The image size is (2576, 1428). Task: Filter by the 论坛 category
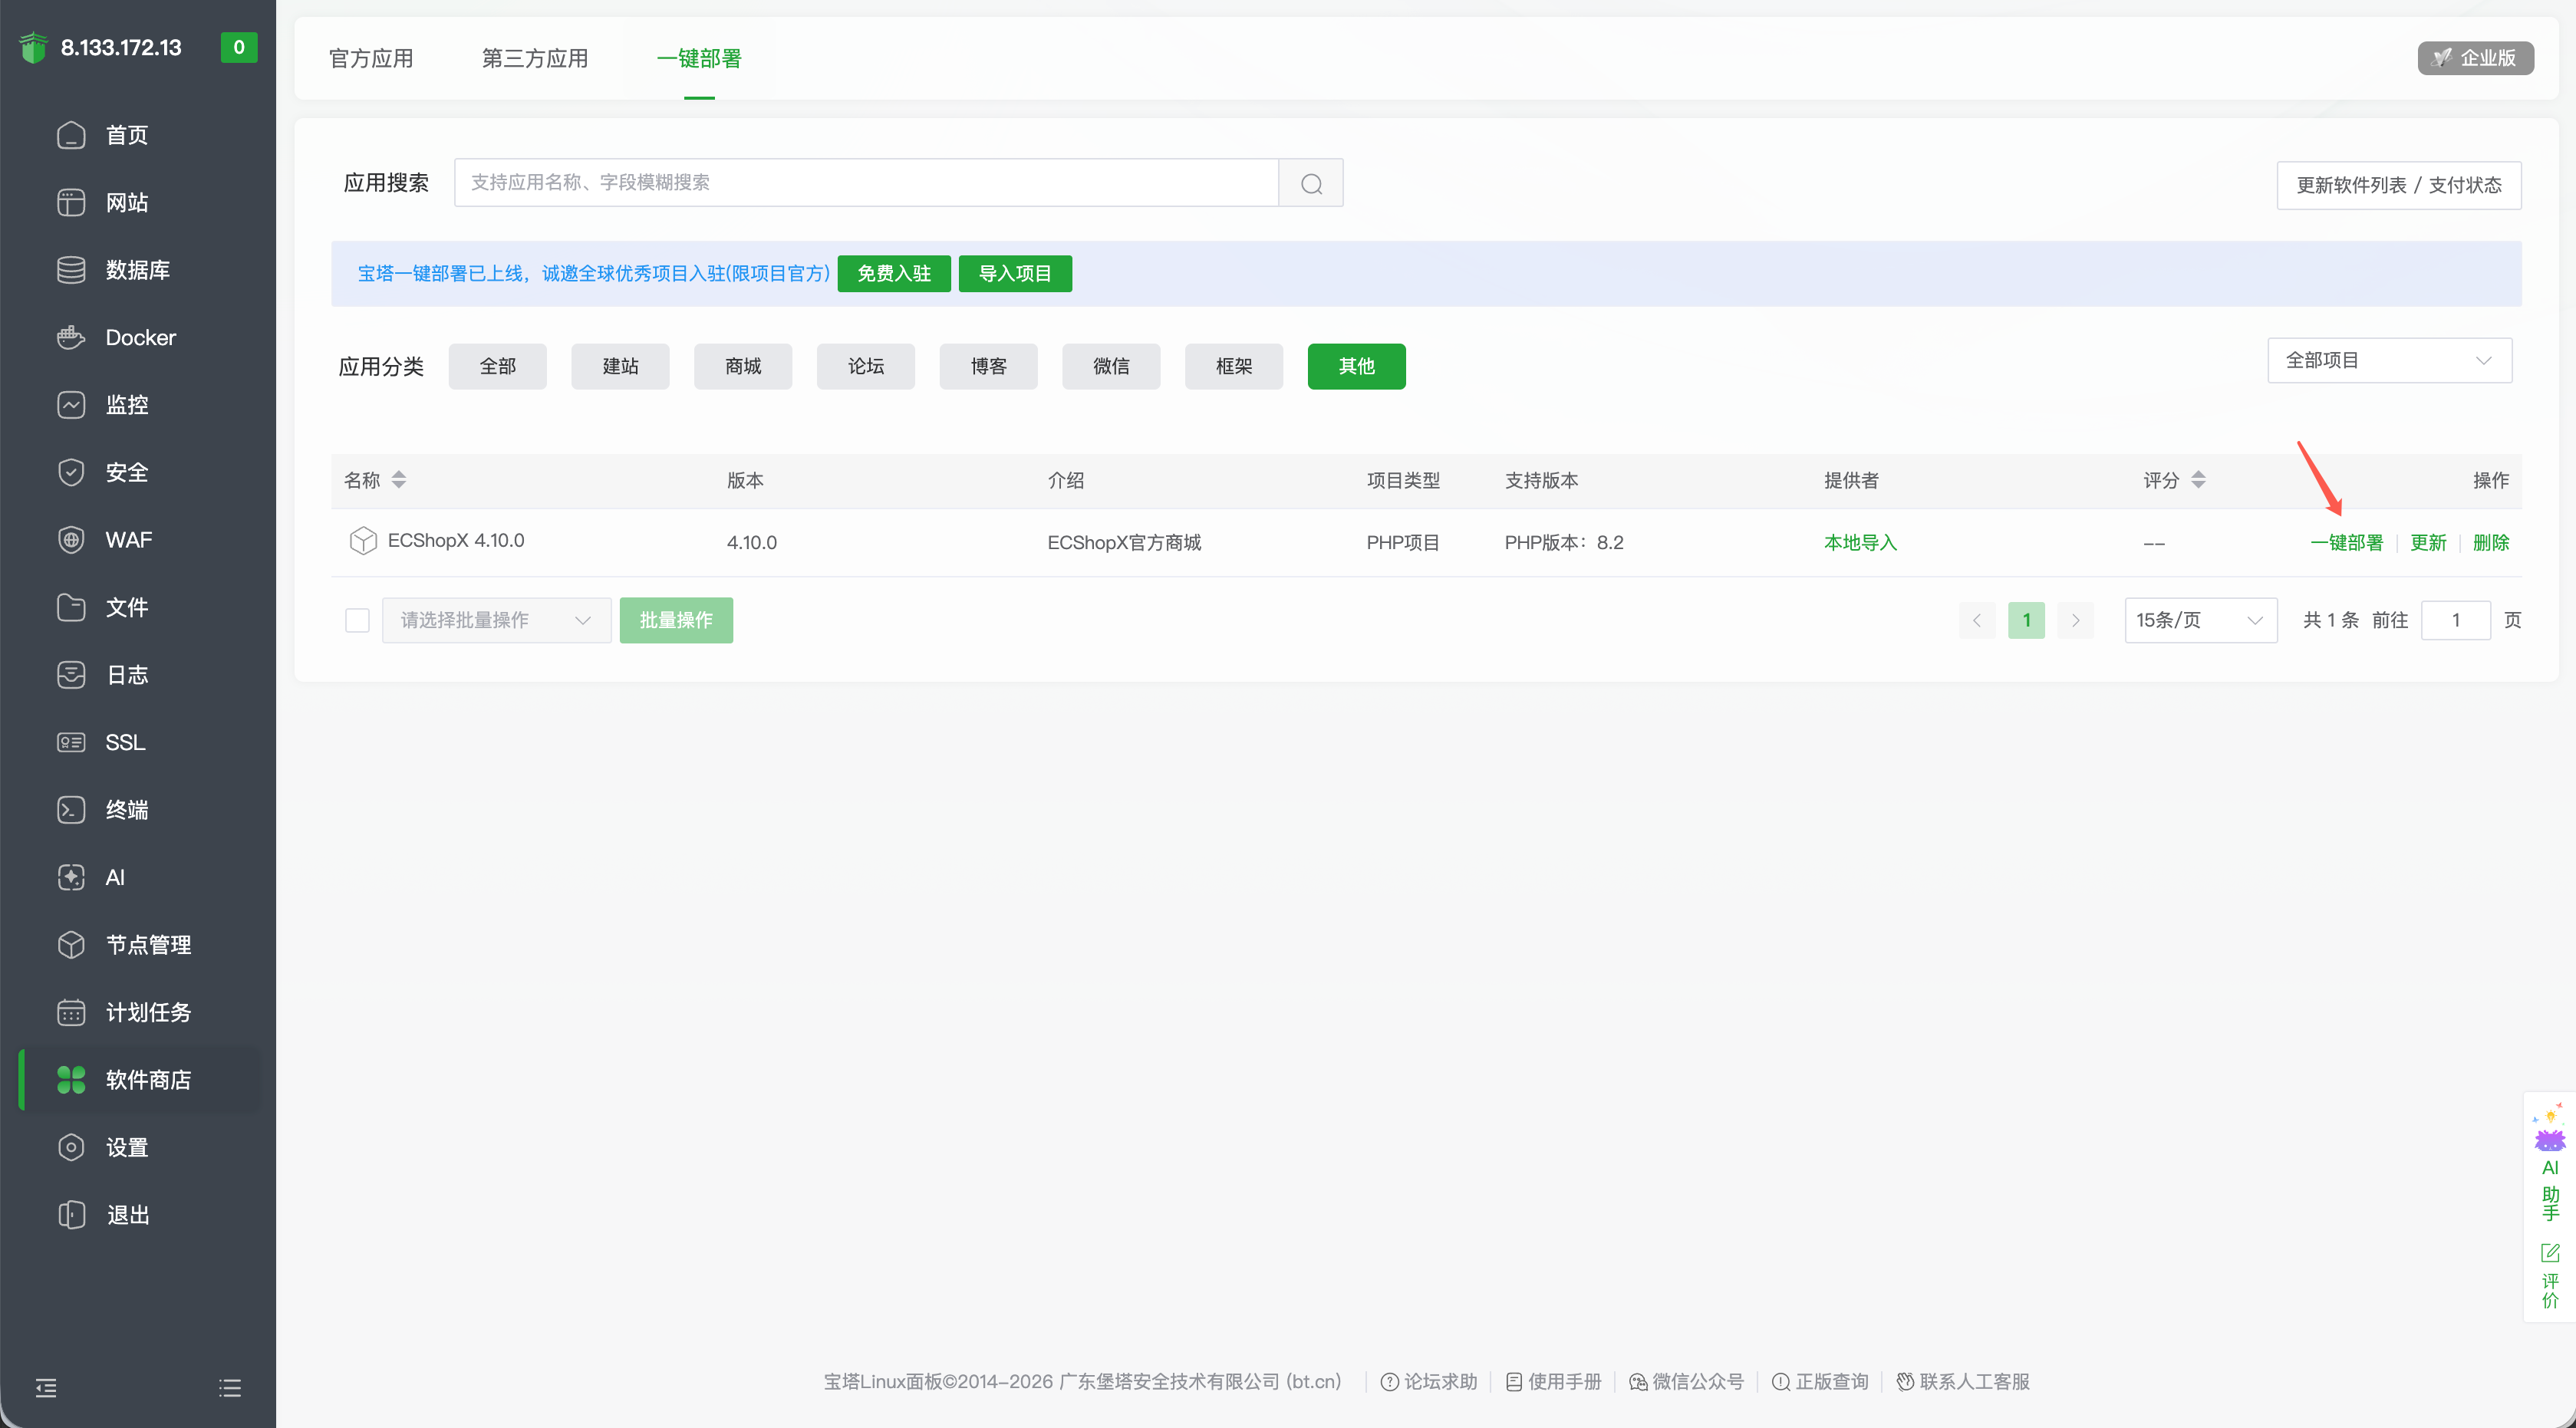(866, 366)
